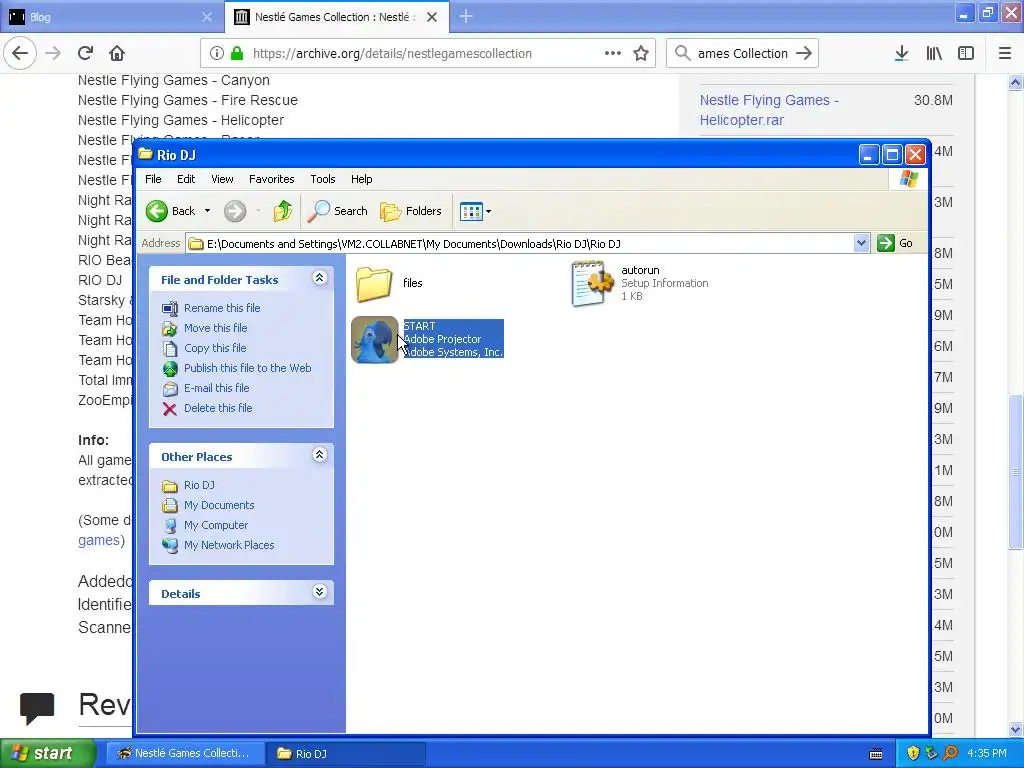The image size is (1024, 768).
Task: Switch to Nestlé Games Collection taskbar item
Action: pyautogui.click(x=185, y=754)
